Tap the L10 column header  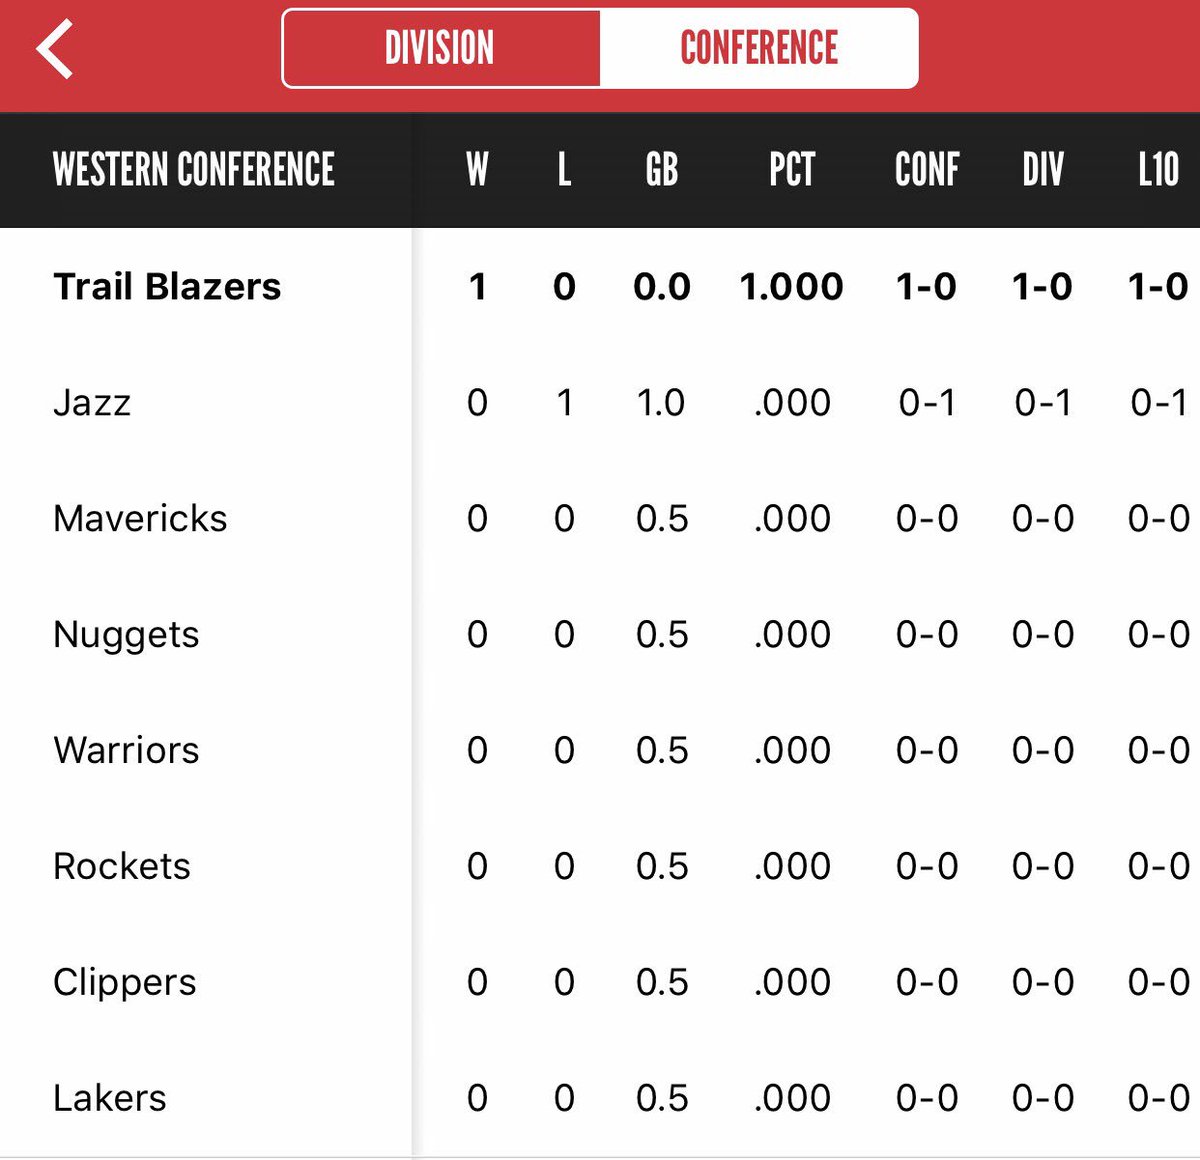(1158, 170)
